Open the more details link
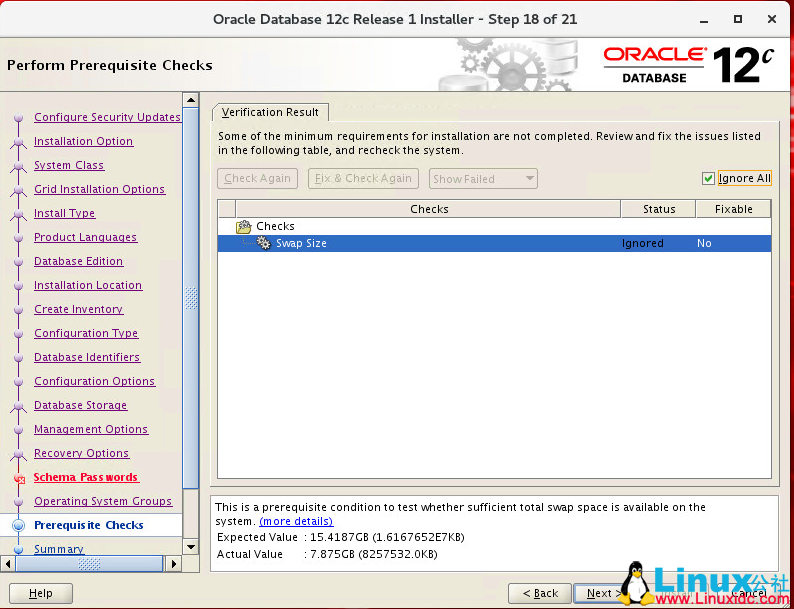794x609 pixels. [x=296, y=521]
